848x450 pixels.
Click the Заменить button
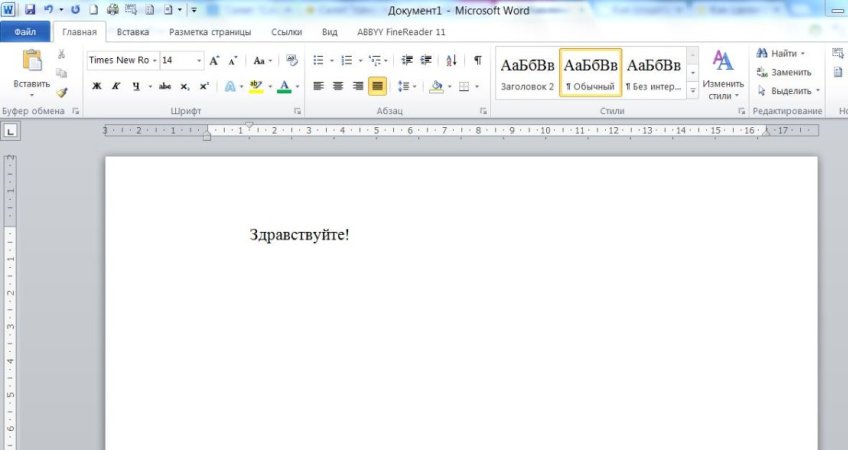[784, 72]
